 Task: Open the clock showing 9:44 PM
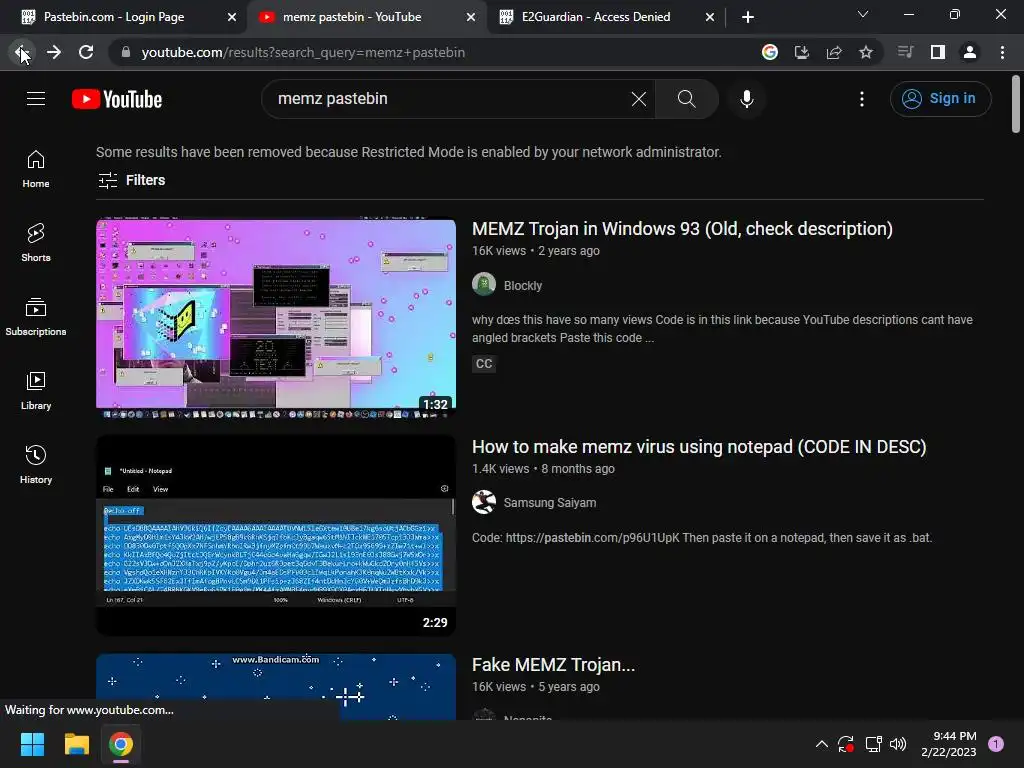(948, 744)
